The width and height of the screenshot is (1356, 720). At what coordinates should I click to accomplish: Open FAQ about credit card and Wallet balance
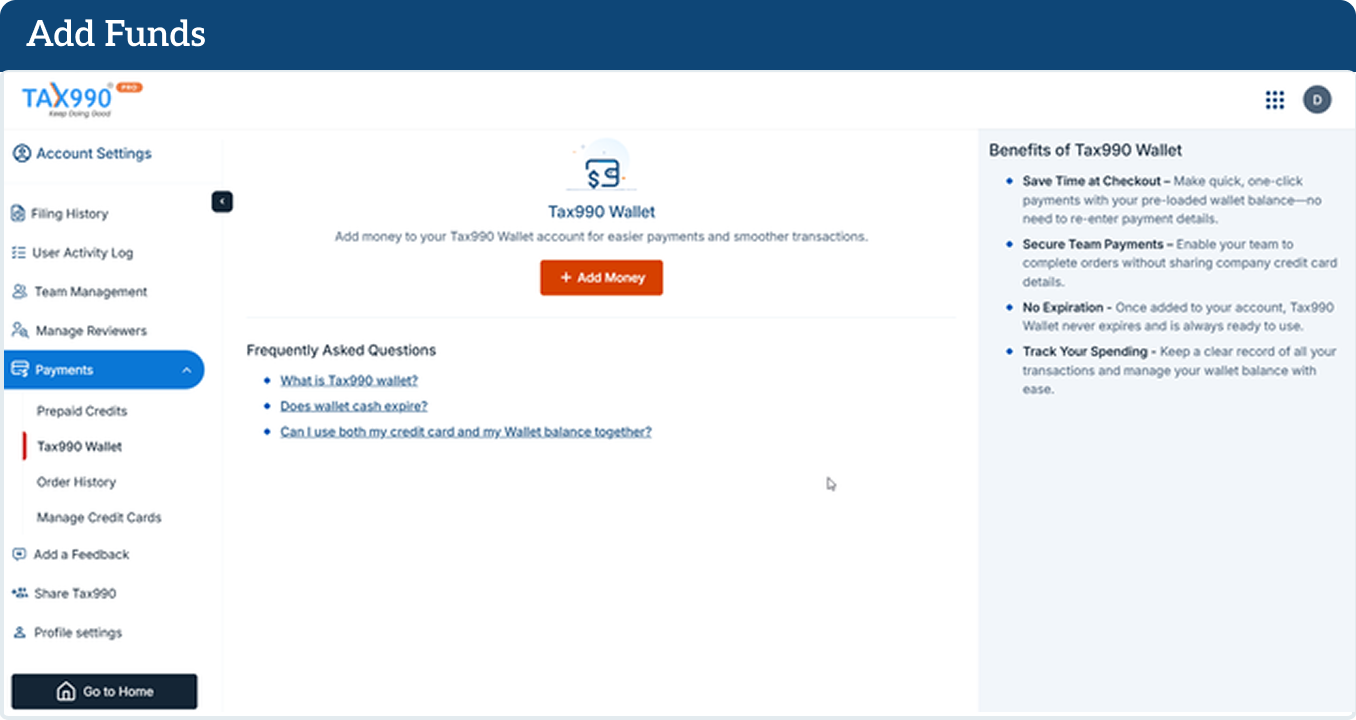pyautogui.click(x=466, y=432)
